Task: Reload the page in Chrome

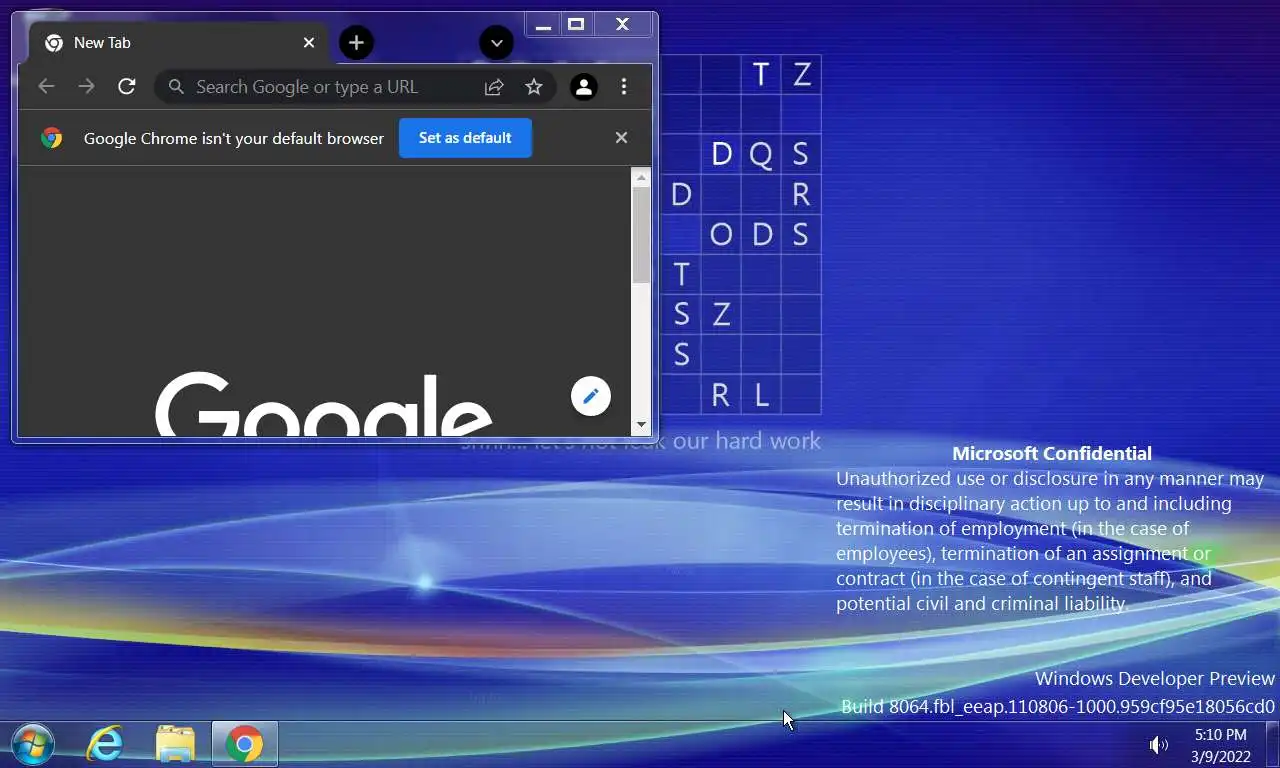Action: click(126, 87)
